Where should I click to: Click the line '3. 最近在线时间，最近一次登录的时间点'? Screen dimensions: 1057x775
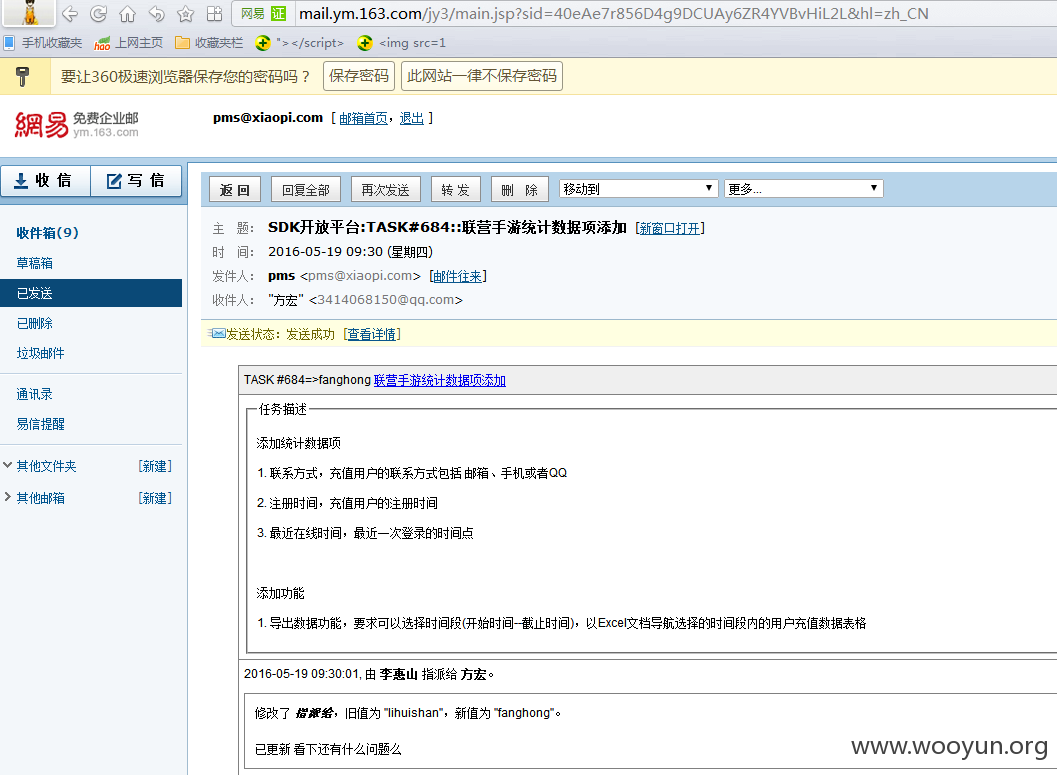(365, 533)
